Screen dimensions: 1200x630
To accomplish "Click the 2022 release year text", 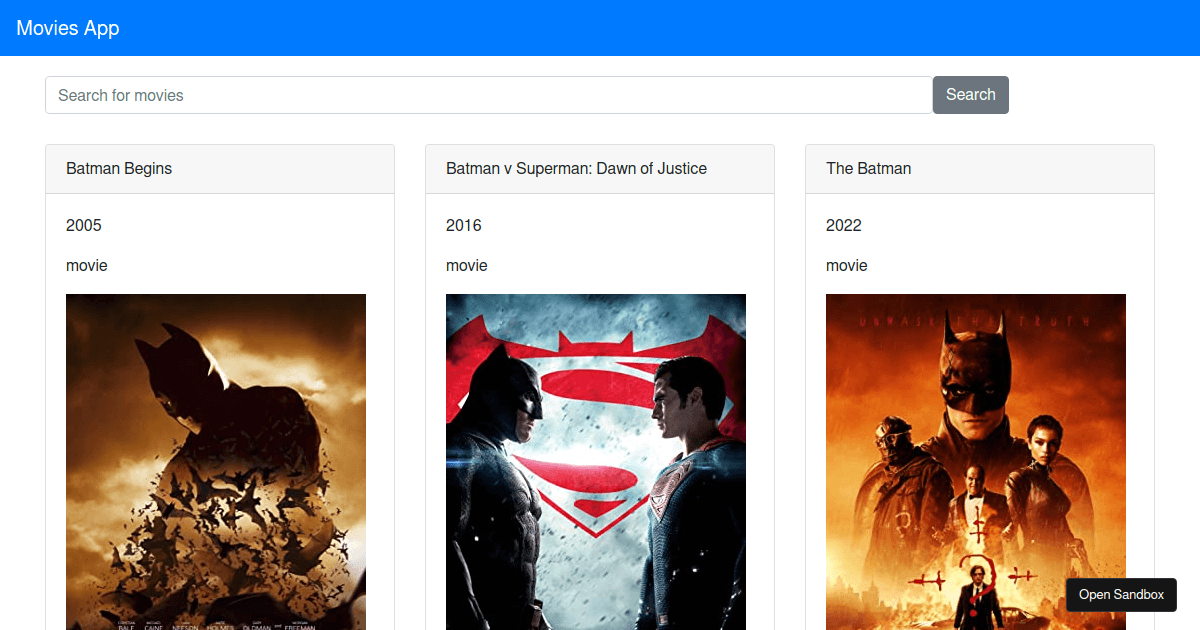I will 844,225.
